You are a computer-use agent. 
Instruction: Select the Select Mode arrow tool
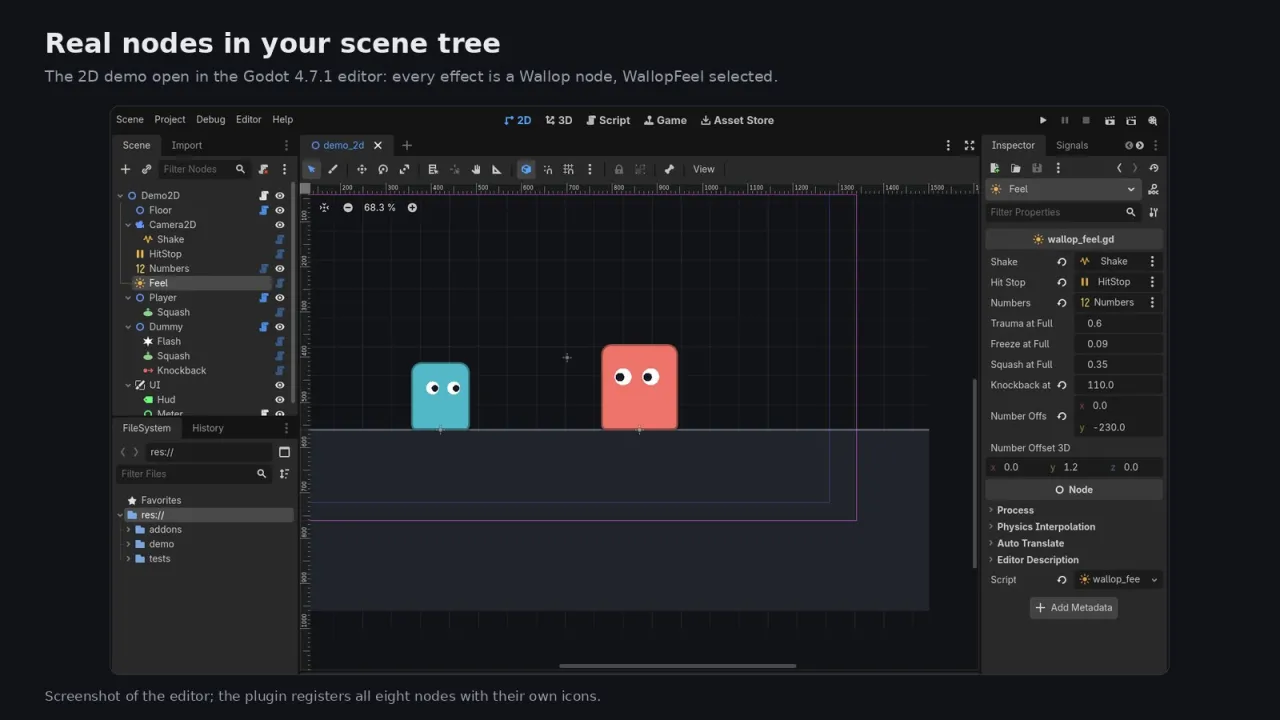[x=312, y=169]
